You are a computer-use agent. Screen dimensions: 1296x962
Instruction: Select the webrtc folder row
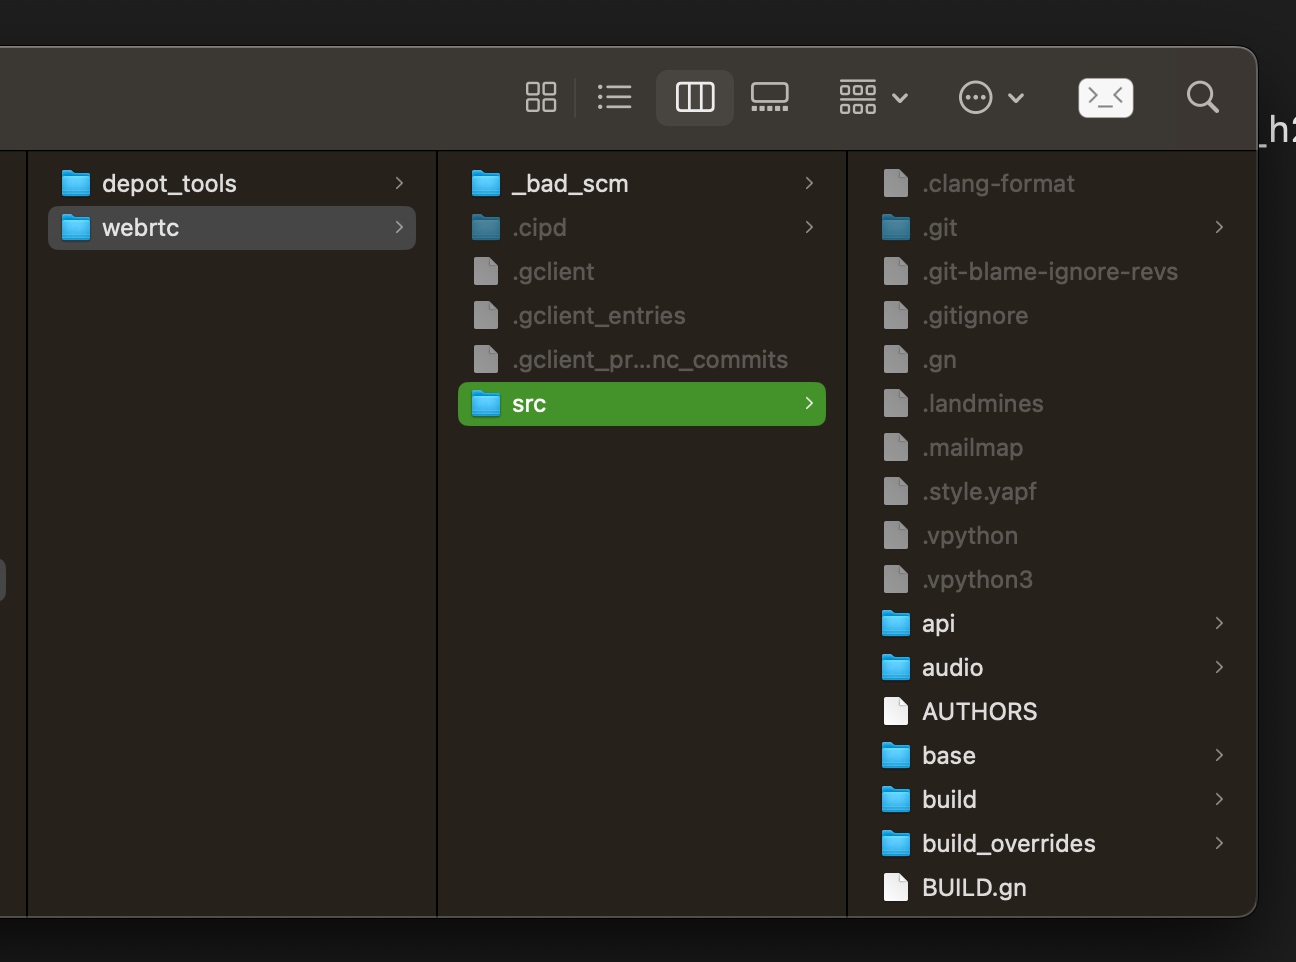coord(232,228)
